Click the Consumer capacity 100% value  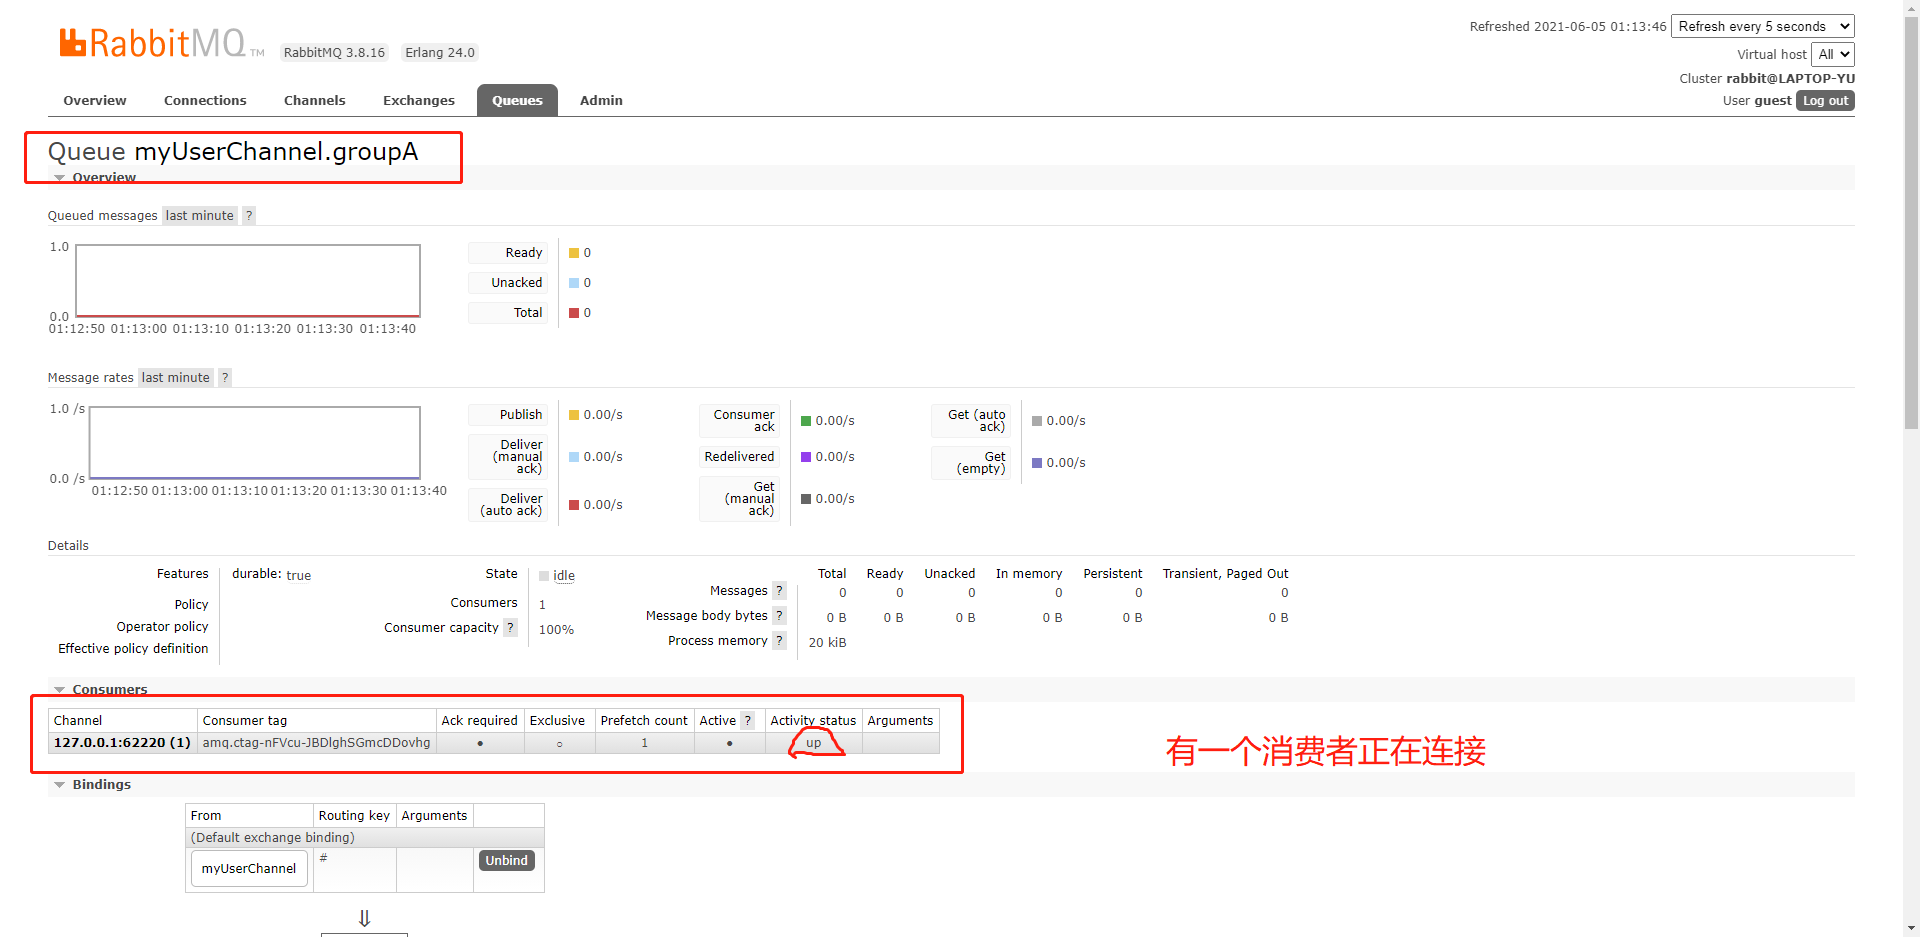(x=556, y=630)
